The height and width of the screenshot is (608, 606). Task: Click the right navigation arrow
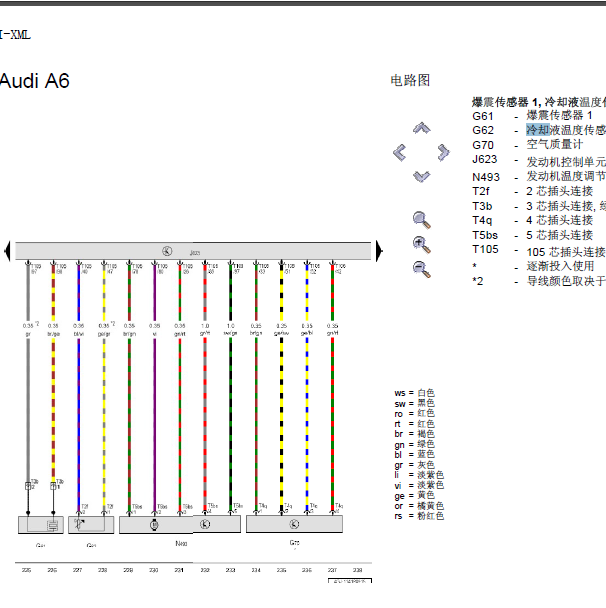(x=443, y=152)
